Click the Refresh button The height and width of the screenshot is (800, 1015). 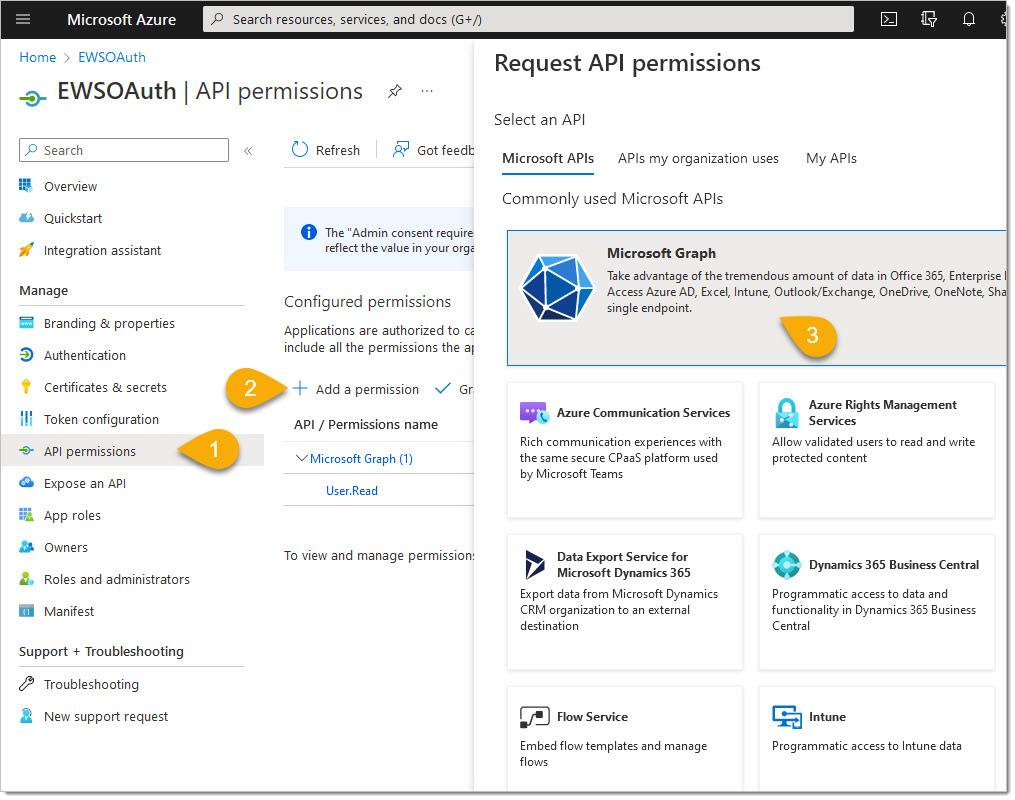(327, 150)
